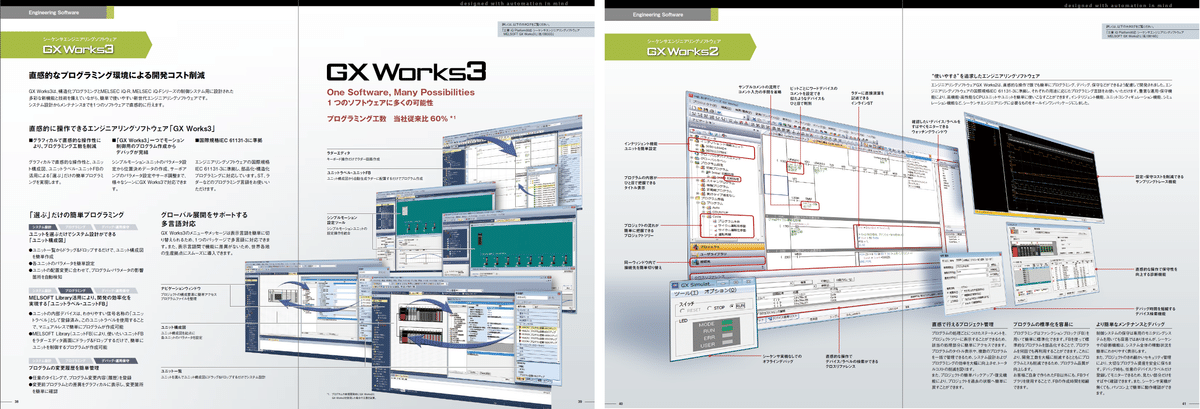
Task: Open the オプション(O) menu in GX Simulator2
Action: (x=720, y=291)
